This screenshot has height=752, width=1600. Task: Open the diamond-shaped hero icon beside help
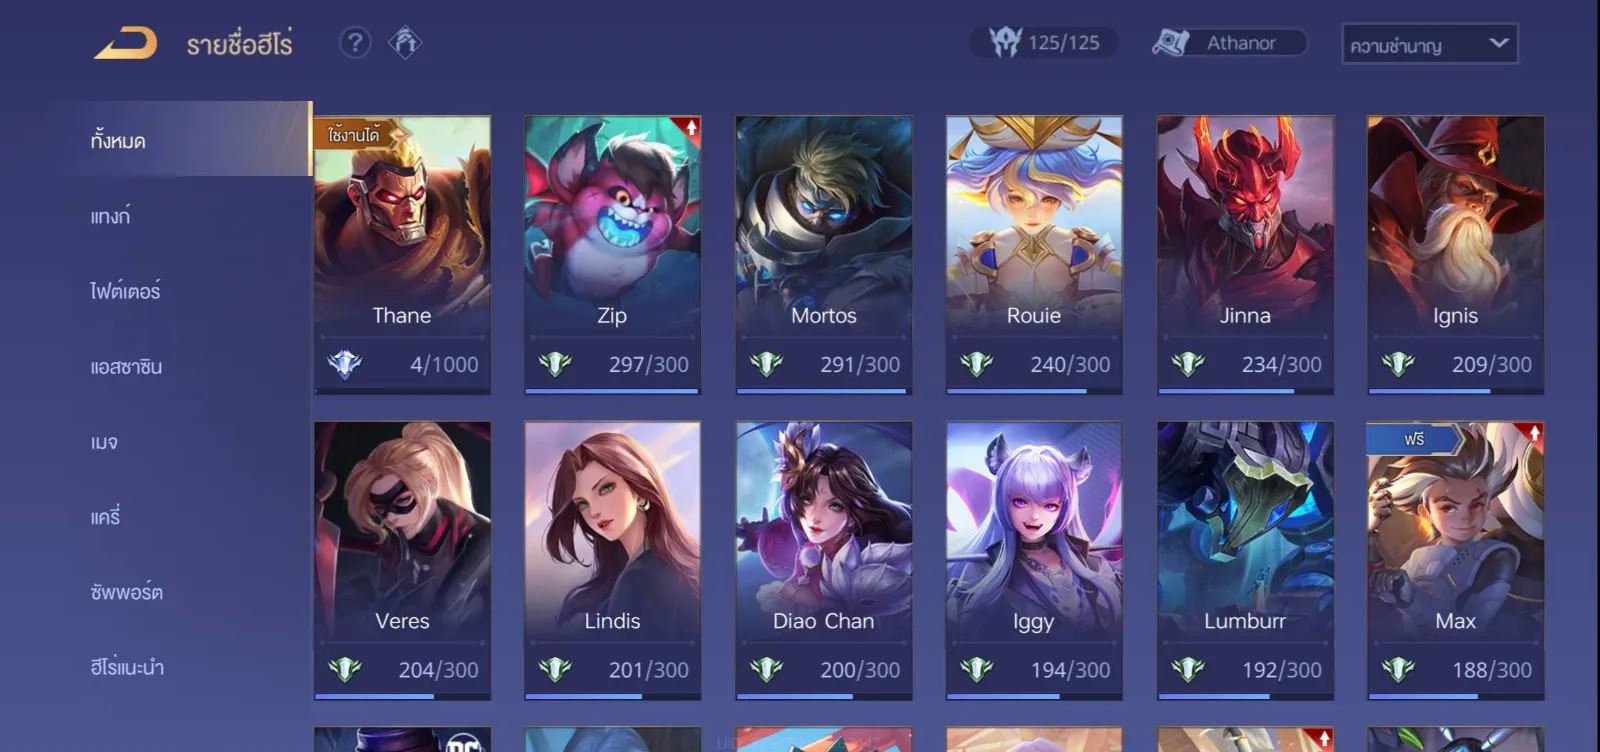pos(405,42)
